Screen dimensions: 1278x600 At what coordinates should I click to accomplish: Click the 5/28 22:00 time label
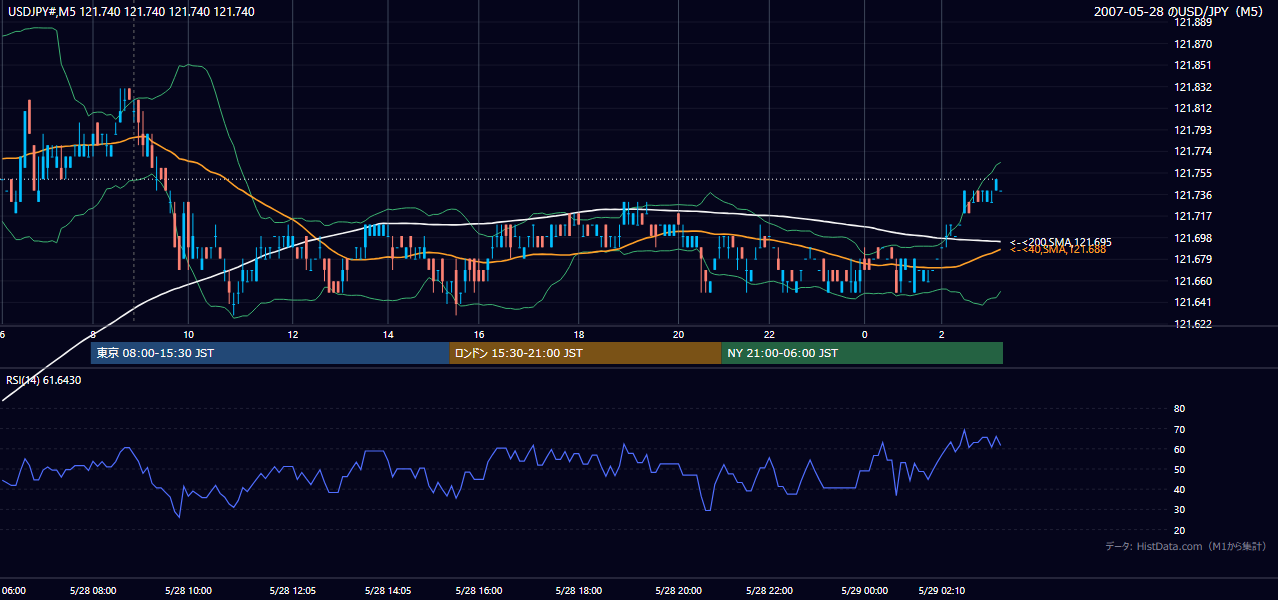click(770, 591)
